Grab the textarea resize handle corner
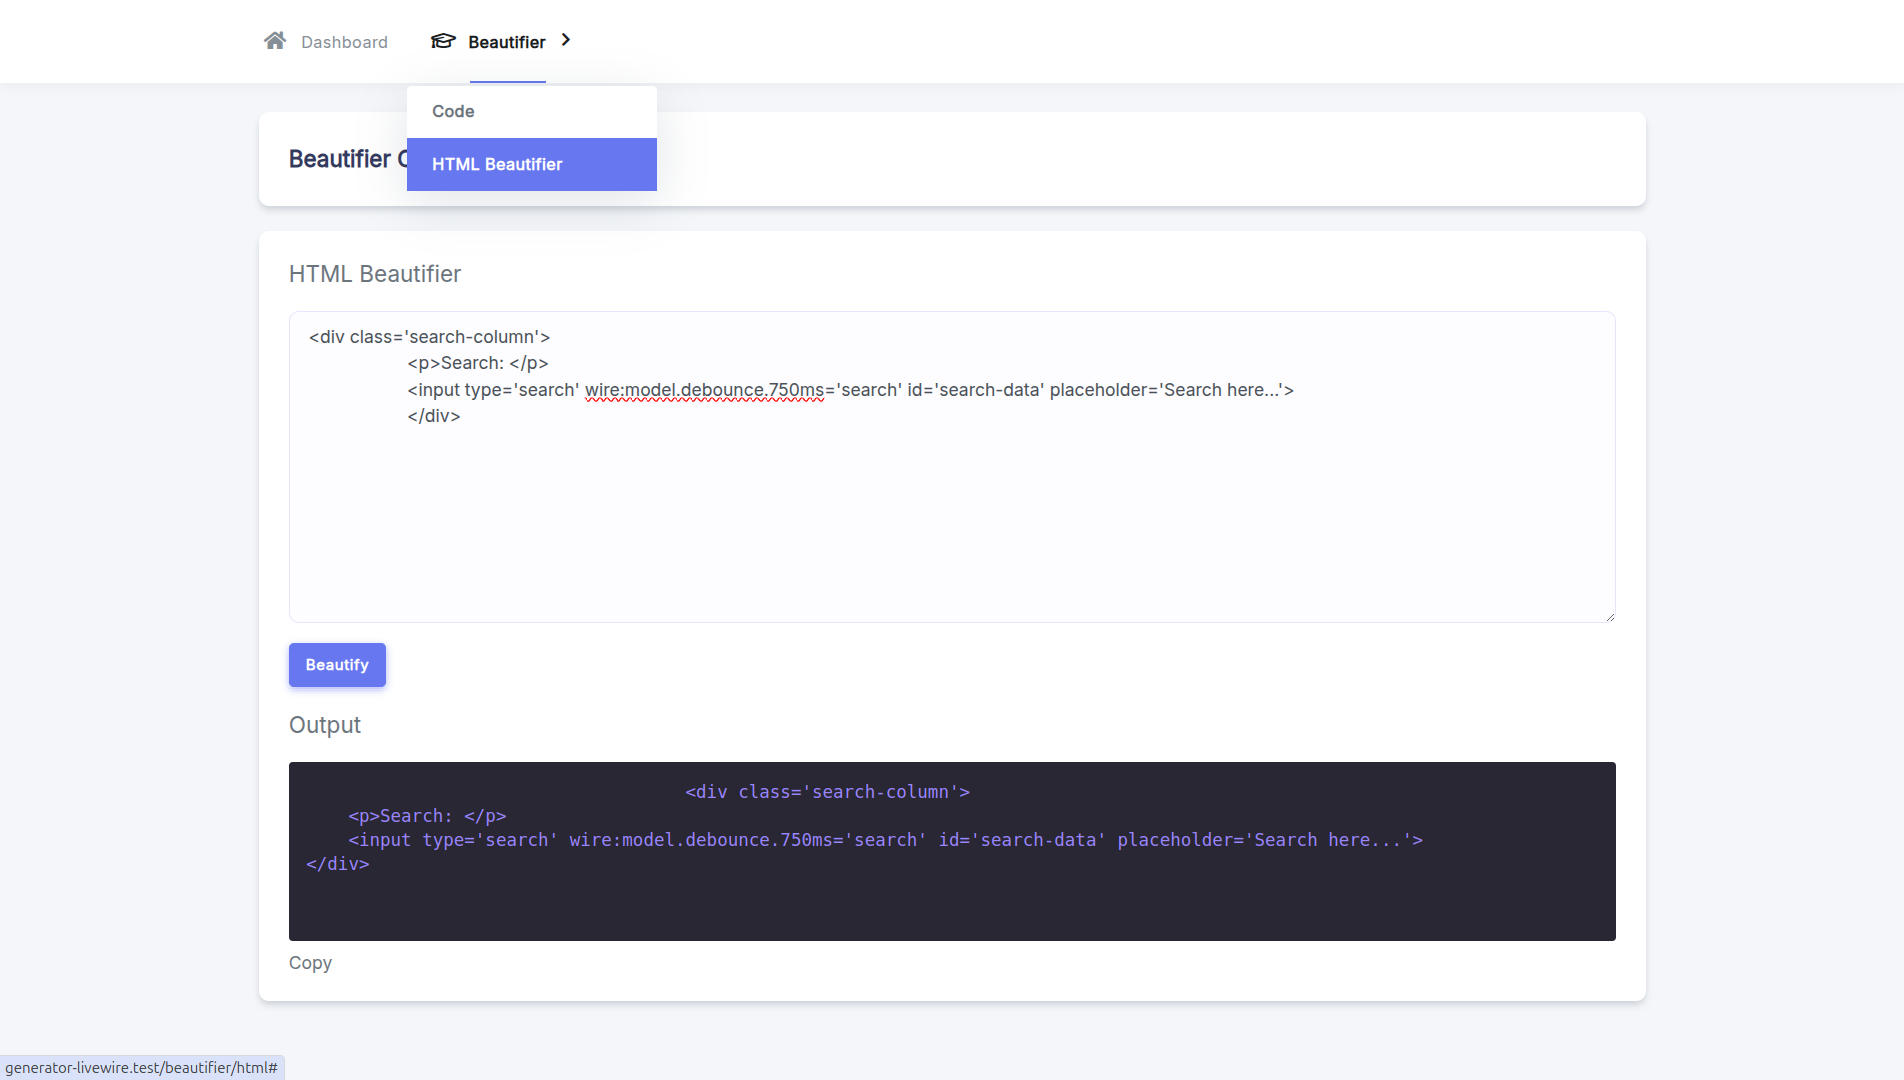 coord(1609,617)
